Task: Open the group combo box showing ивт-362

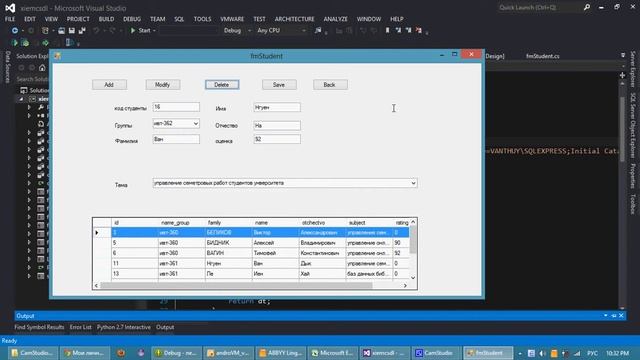Action: click(x=176, y=123)
